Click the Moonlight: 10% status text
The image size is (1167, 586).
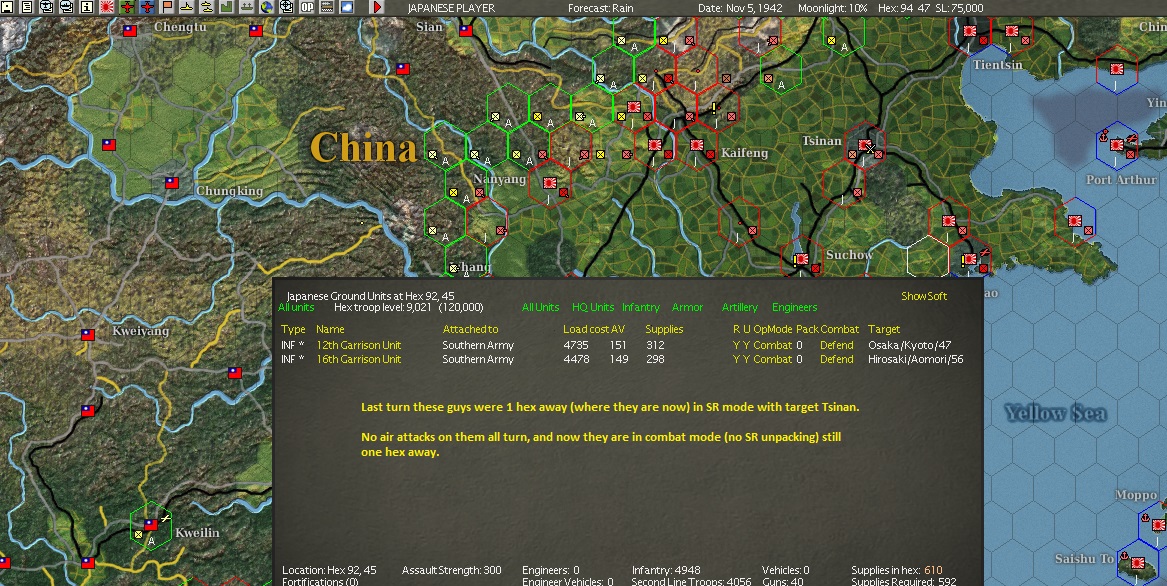(832, 7)
